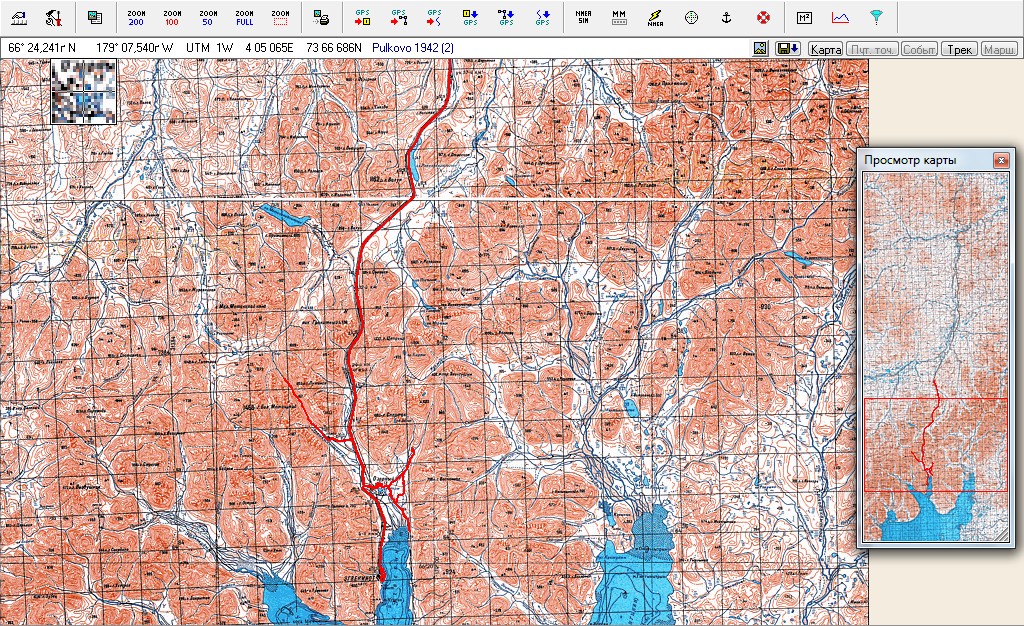Viewport: 1024px width, 626px height.
Task: Click the area calculation M² icon
Action: click(x=804, y=17)
